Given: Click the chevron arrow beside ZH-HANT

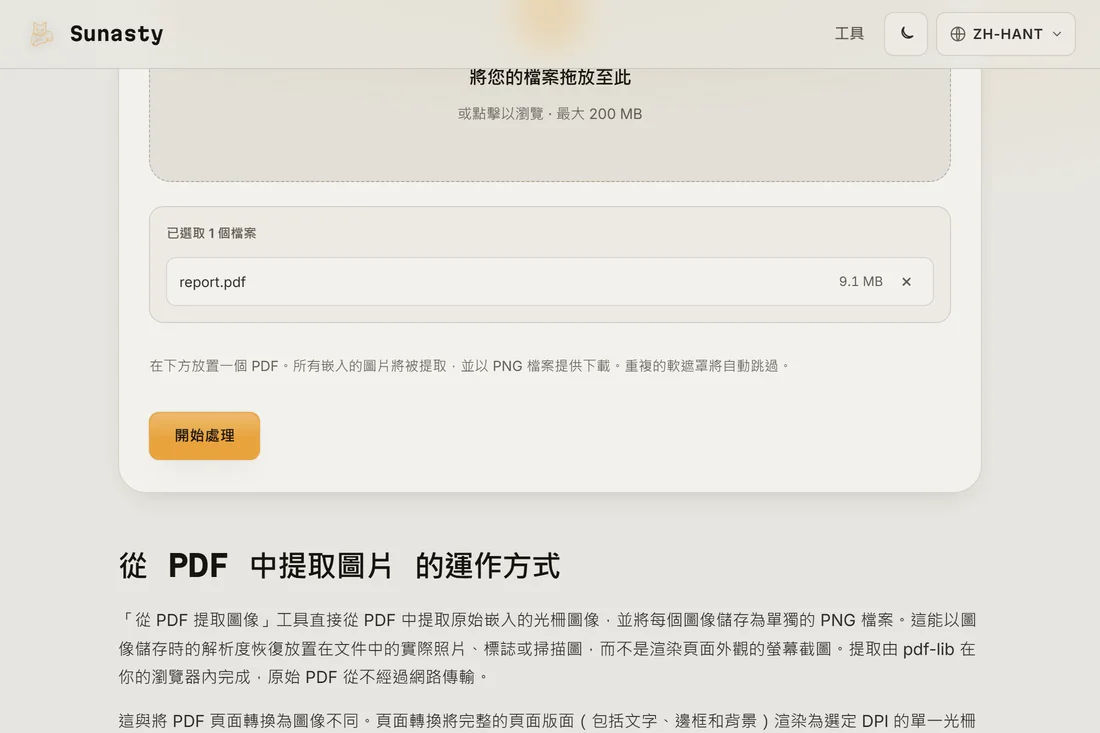Looking at the screenshot, I should click(x=1057, y=34).
